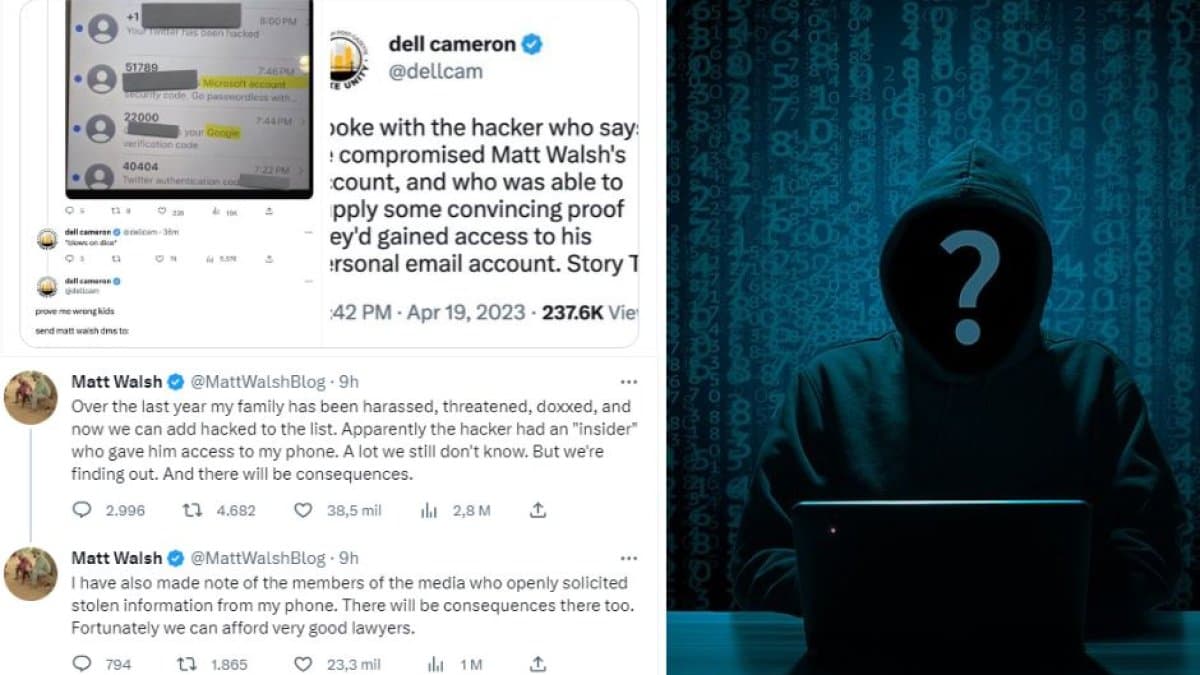Retweet the second tweet with 1.865 retweets
The image size is (1200, 675).
(190, 664)
